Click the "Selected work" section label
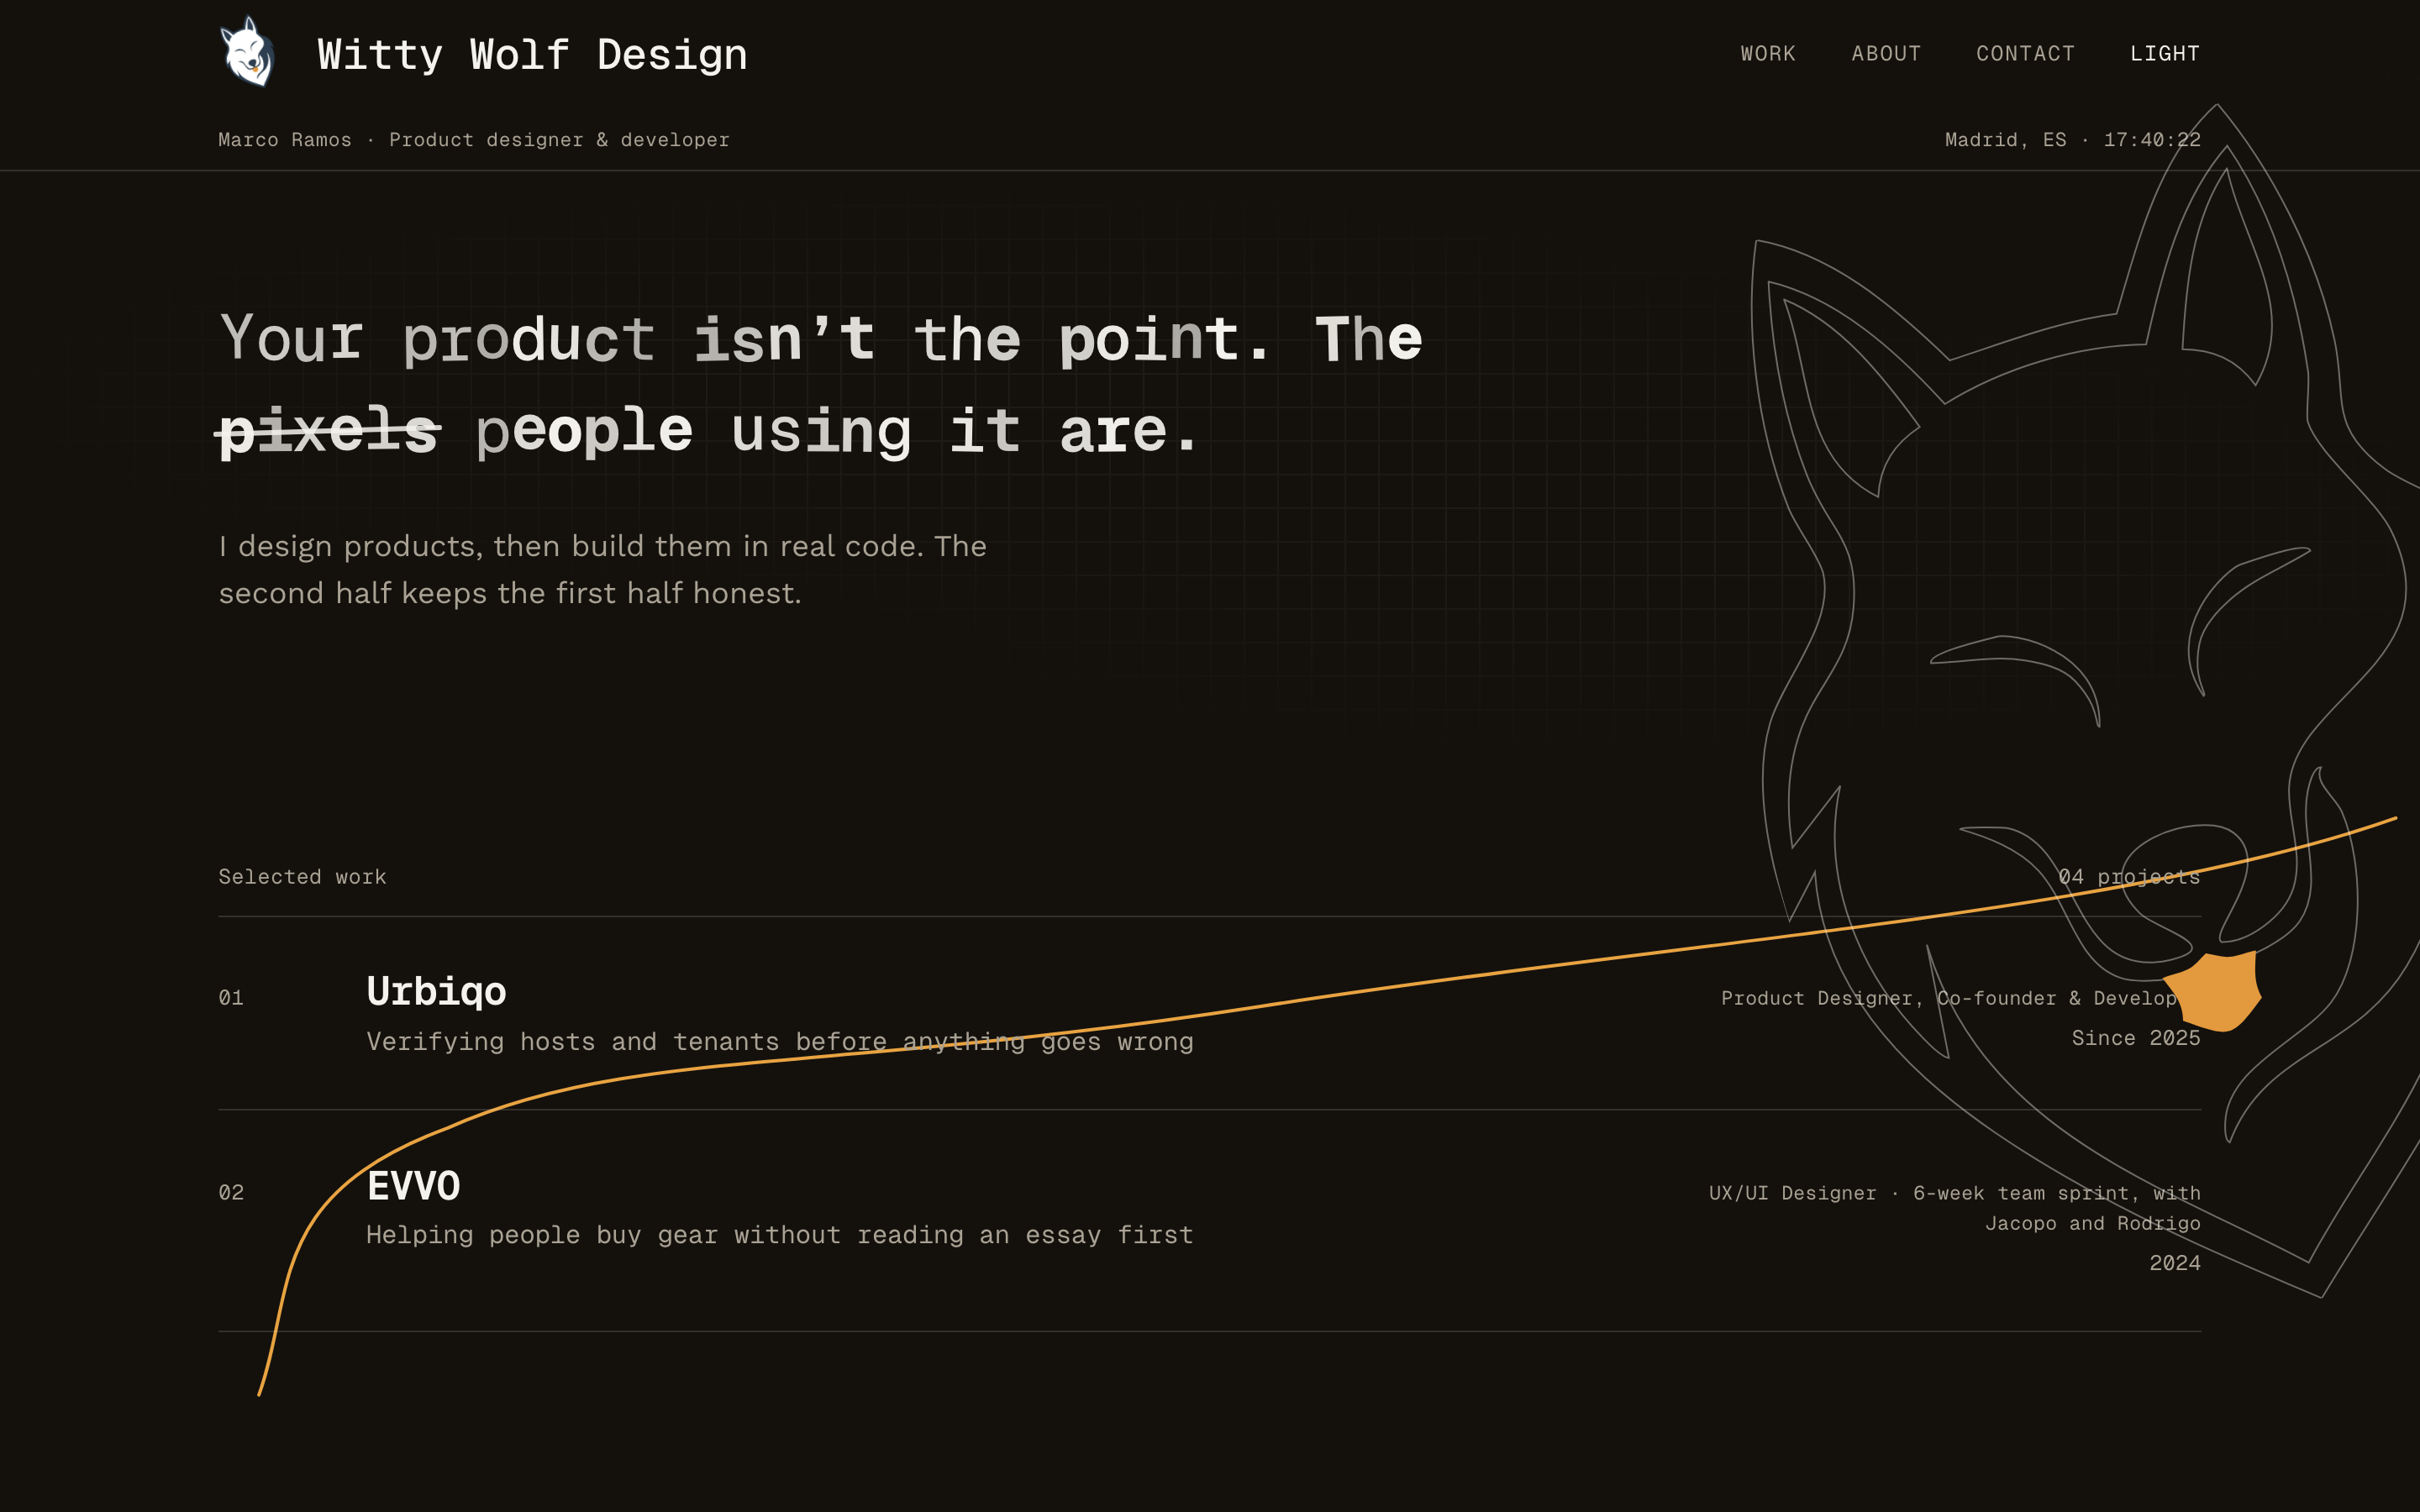Screen dimensions: 2420x1512 pos(302,877)
